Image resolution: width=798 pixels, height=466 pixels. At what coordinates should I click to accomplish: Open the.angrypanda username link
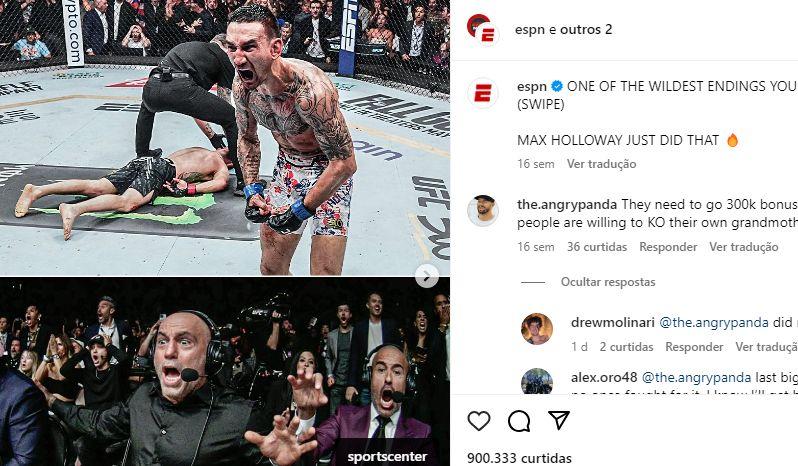tap(567, 205)
